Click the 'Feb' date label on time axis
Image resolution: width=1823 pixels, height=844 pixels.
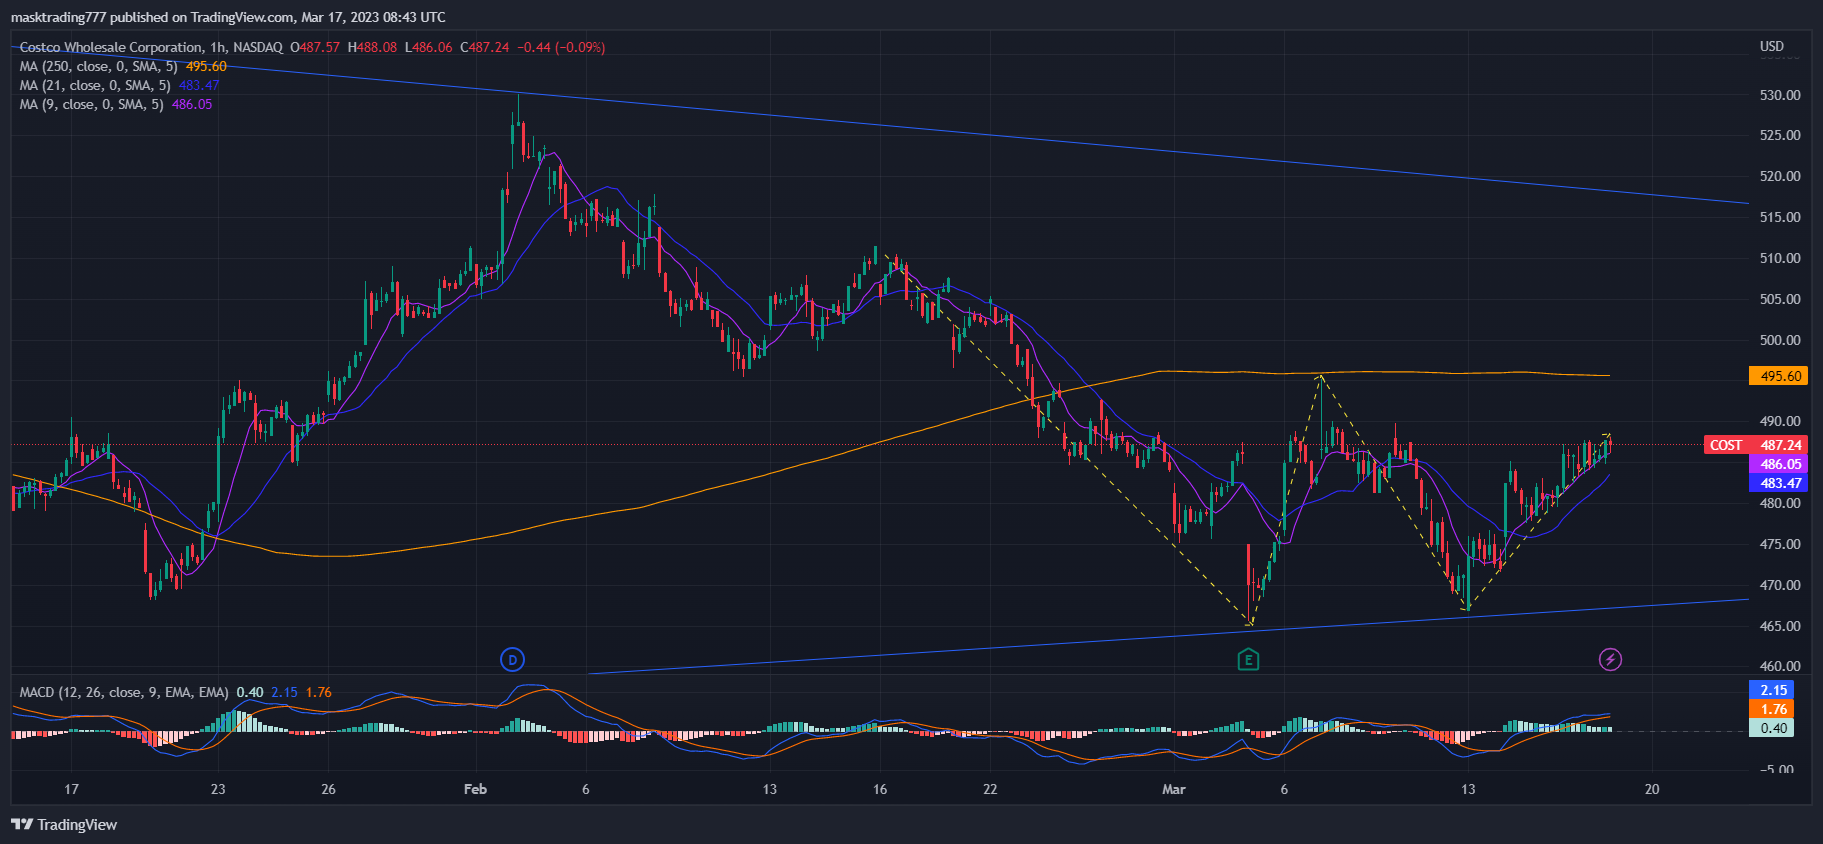[476, 789]
